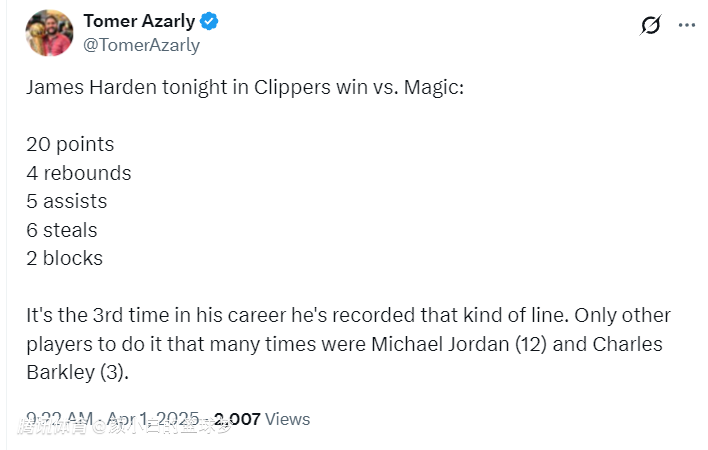
Task: Open Tomer Azarly's profile picture
Action: coord(48,33)
